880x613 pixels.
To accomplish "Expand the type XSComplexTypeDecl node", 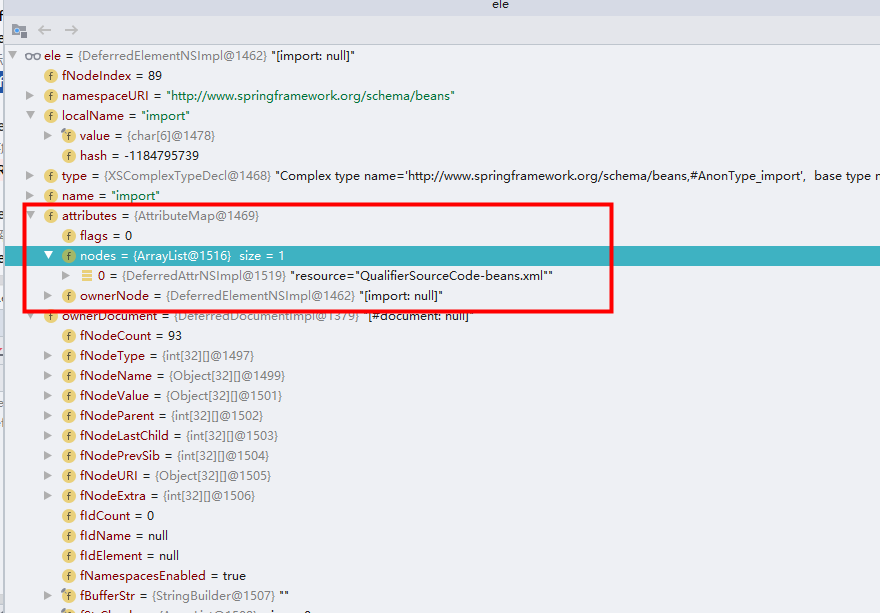I will pyautogui.click(x=31, y=176).
